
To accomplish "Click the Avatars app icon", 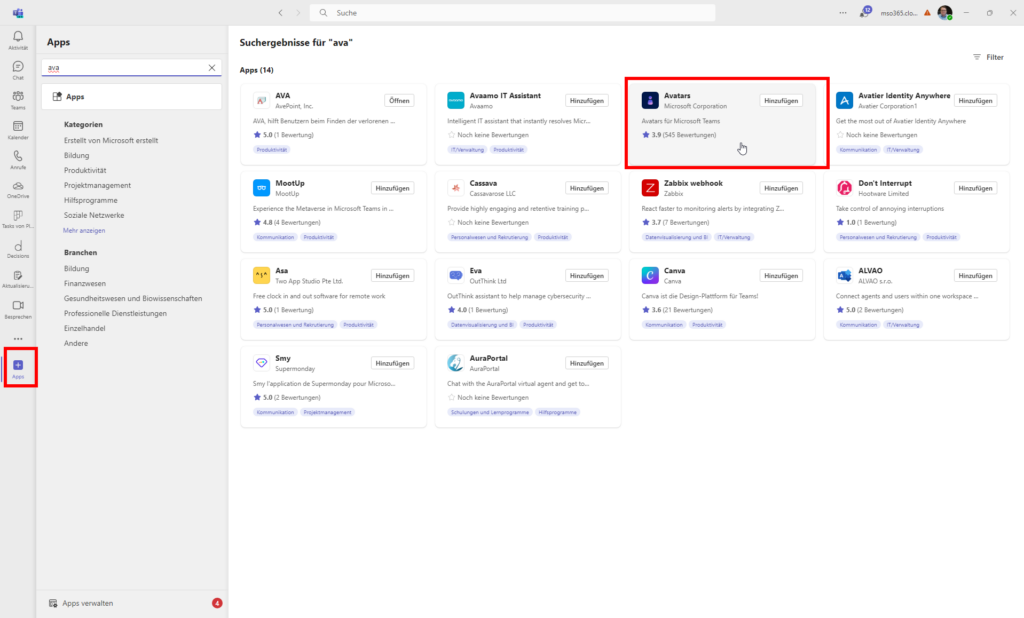I will click(x=650, y=100).
